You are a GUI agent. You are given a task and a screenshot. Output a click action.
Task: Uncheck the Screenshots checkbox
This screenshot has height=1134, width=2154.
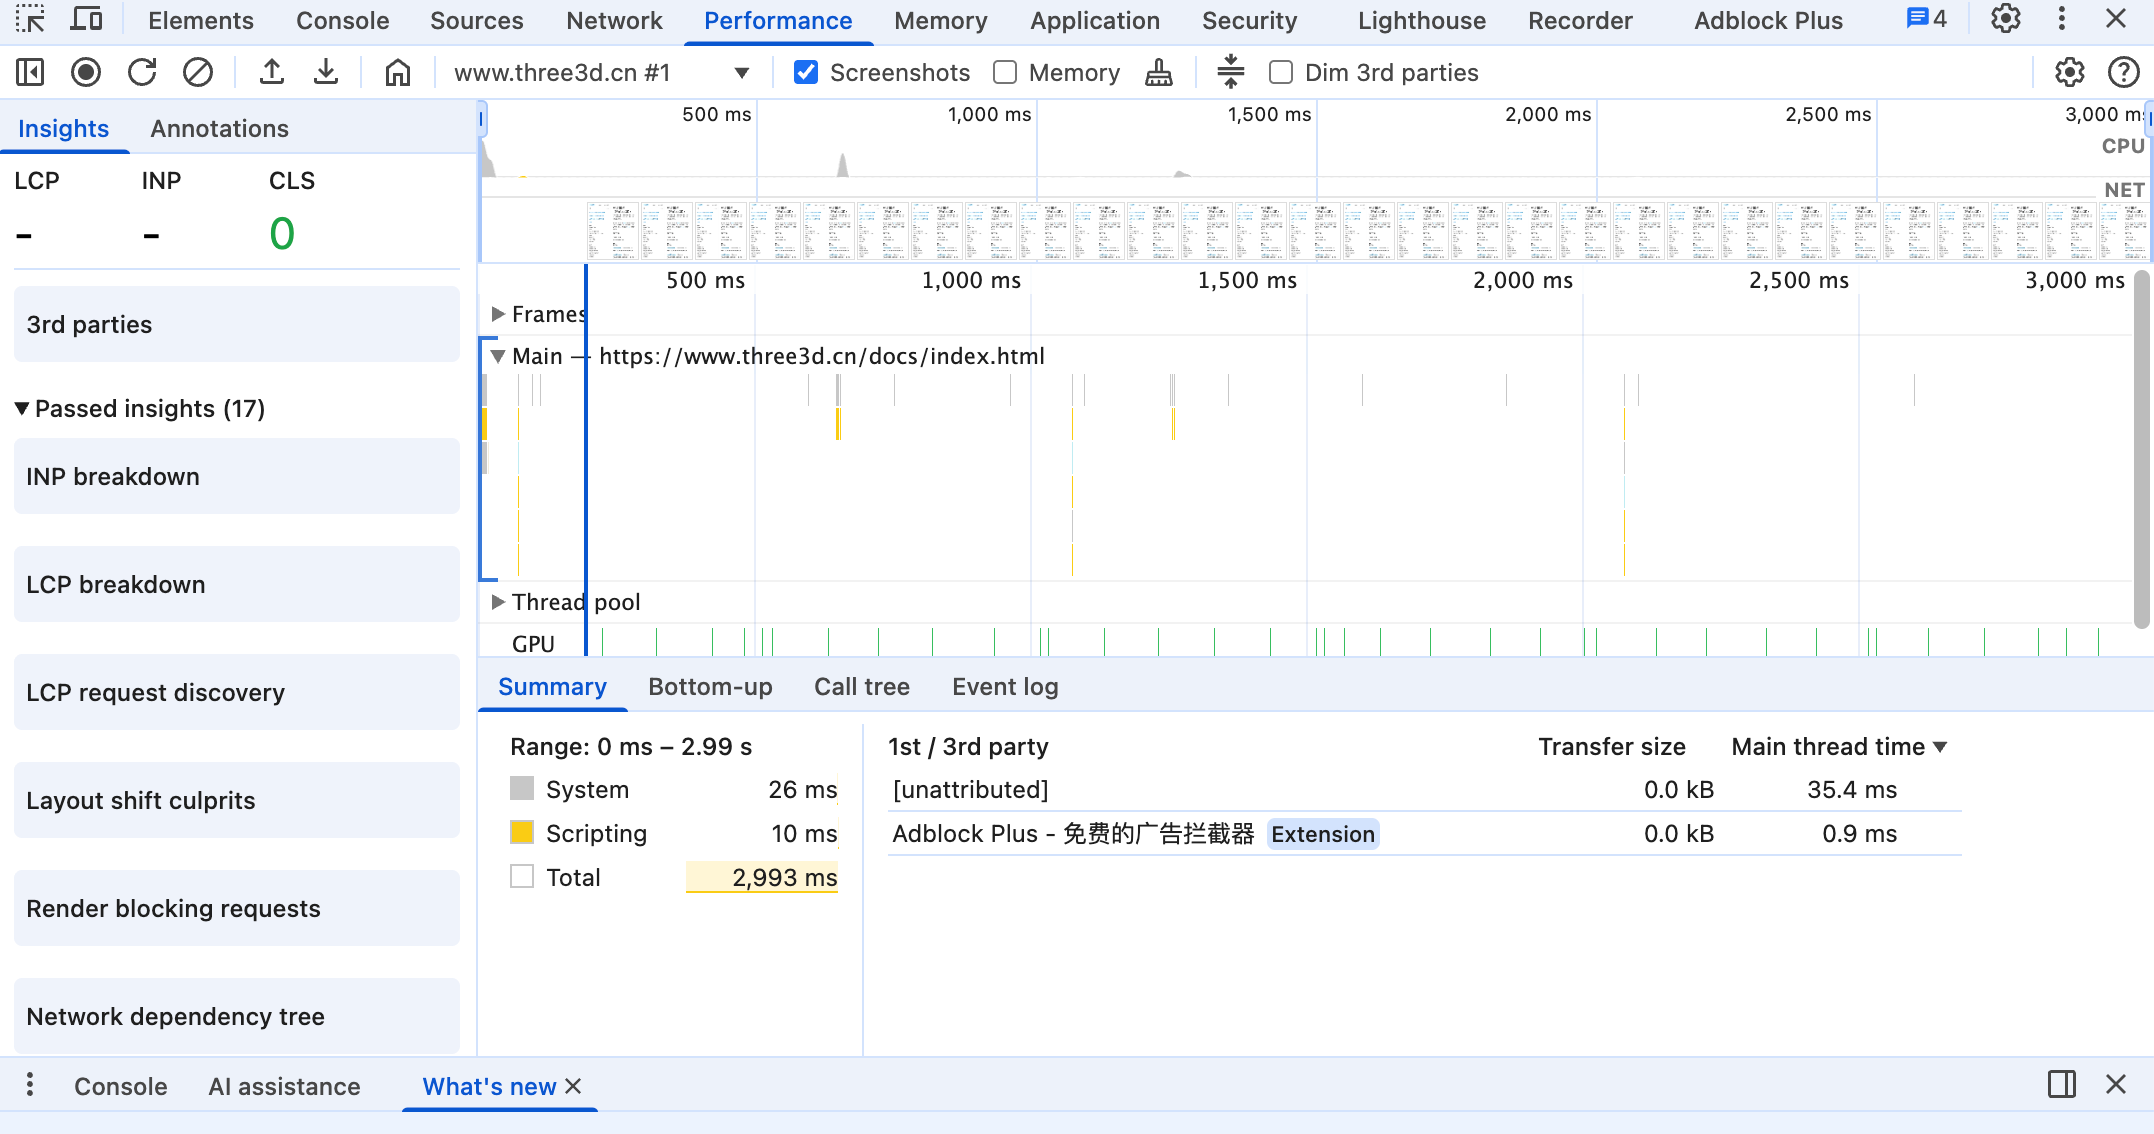click(x=806, y=72)
